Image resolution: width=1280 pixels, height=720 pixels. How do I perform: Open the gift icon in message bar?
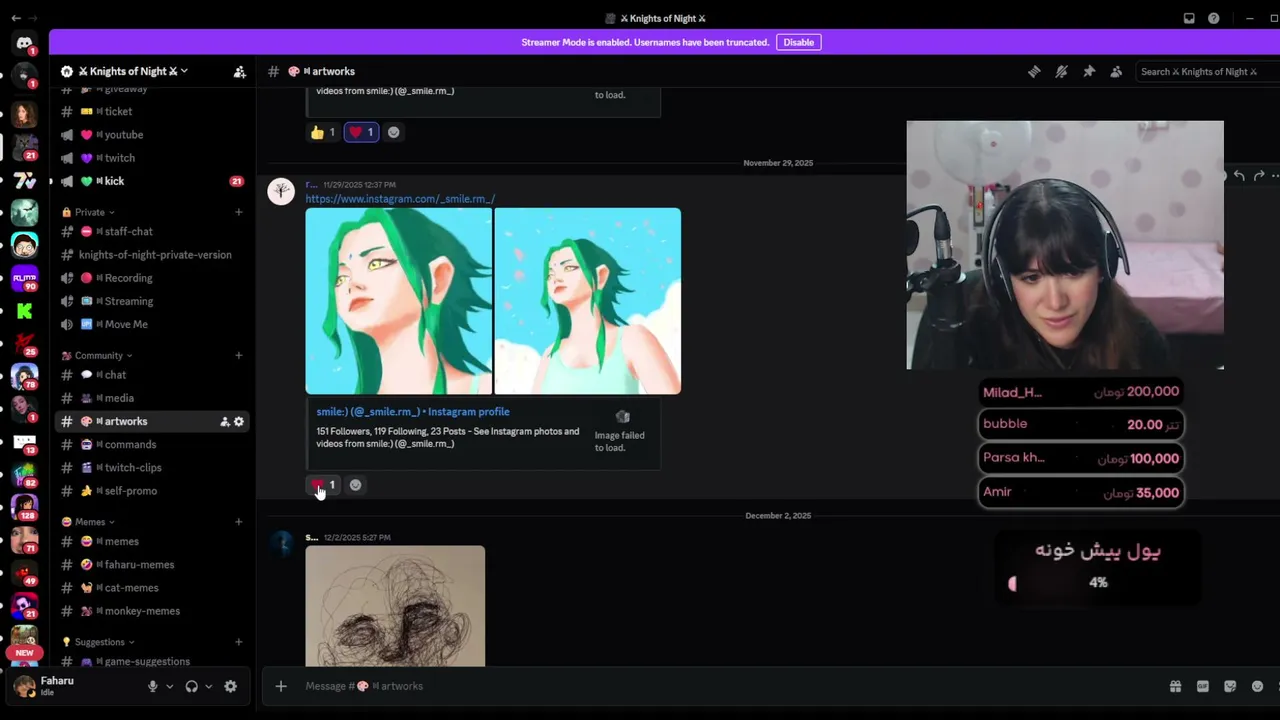click(x=1175, y=686)
